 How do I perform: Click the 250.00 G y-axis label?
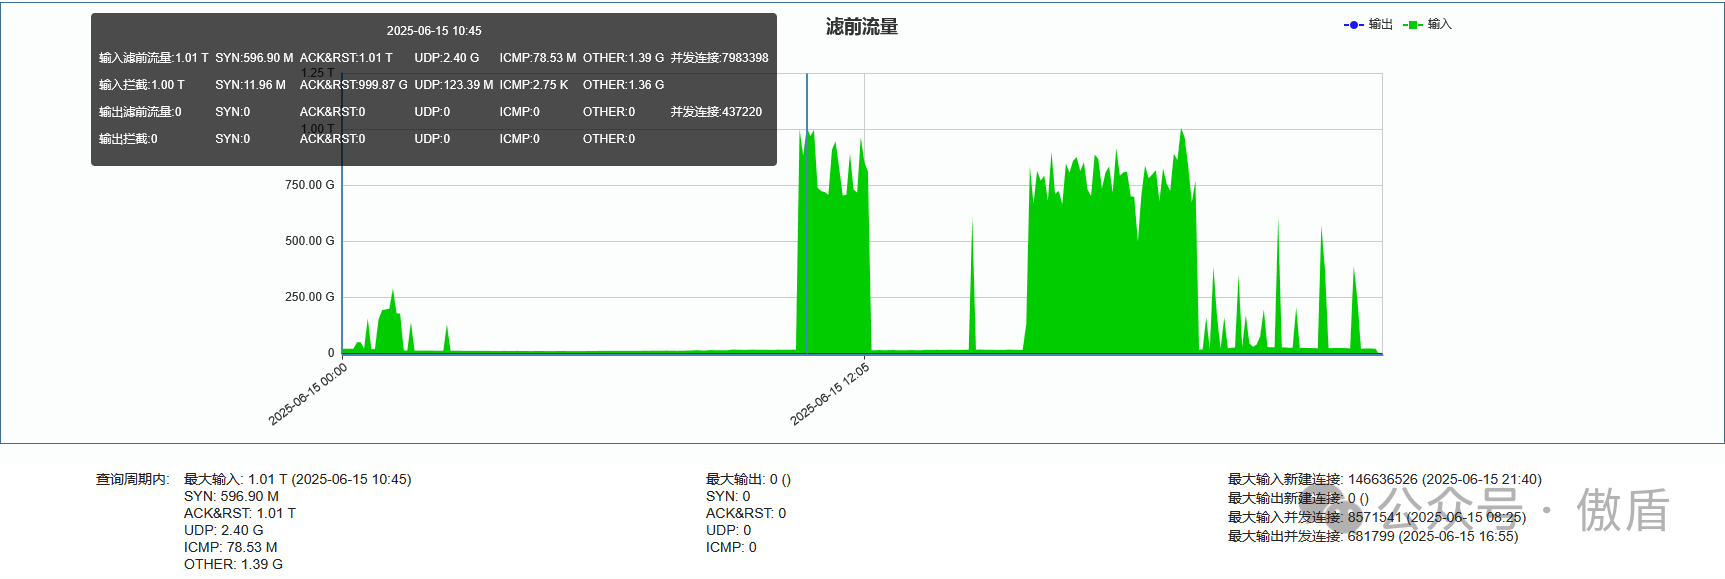pyautogui.click(x=310, y=297)
